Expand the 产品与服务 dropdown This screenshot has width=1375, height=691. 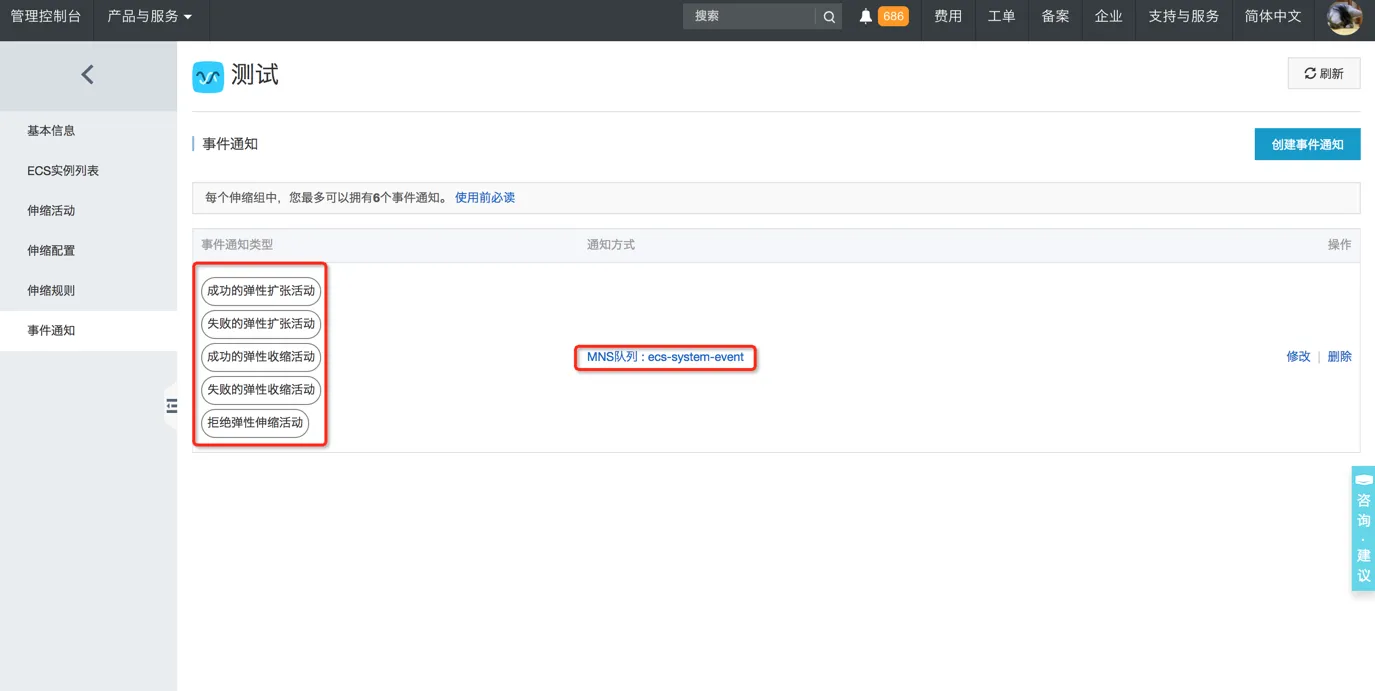click(x=150, y=16)
